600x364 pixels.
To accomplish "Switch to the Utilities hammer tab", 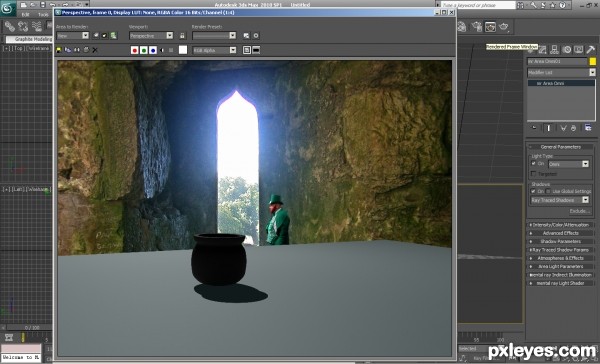I will point(590,49).
